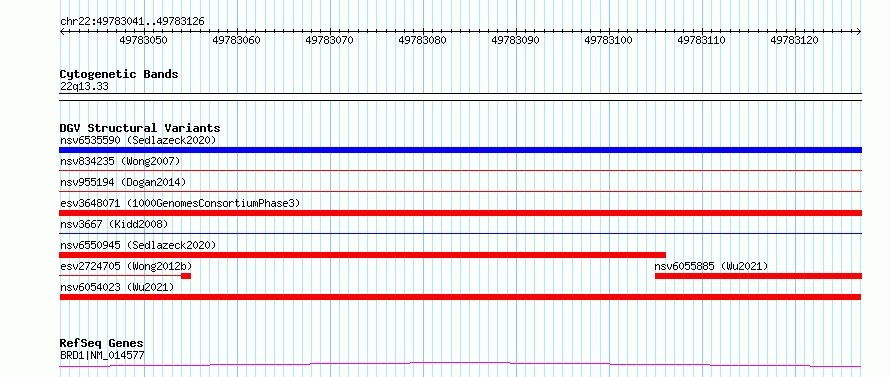Click the nsv6535590 (Sedlazeck2020) blue variant bar
The height and width of the screenshot is (377, 890).
pos(460,150)
